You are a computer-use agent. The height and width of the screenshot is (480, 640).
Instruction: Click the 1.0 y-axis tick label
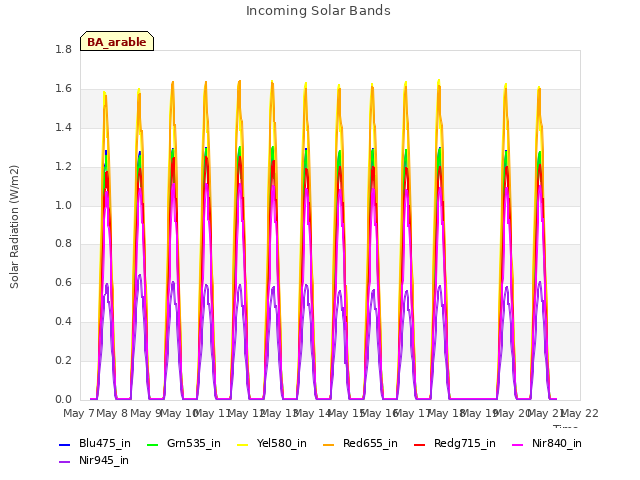pos(63,205)
